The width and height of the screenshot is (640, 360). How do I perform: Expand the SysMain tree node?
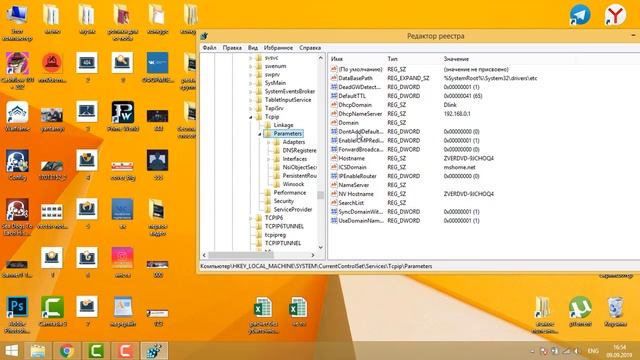pyautogui.click(x=251, y=83)
